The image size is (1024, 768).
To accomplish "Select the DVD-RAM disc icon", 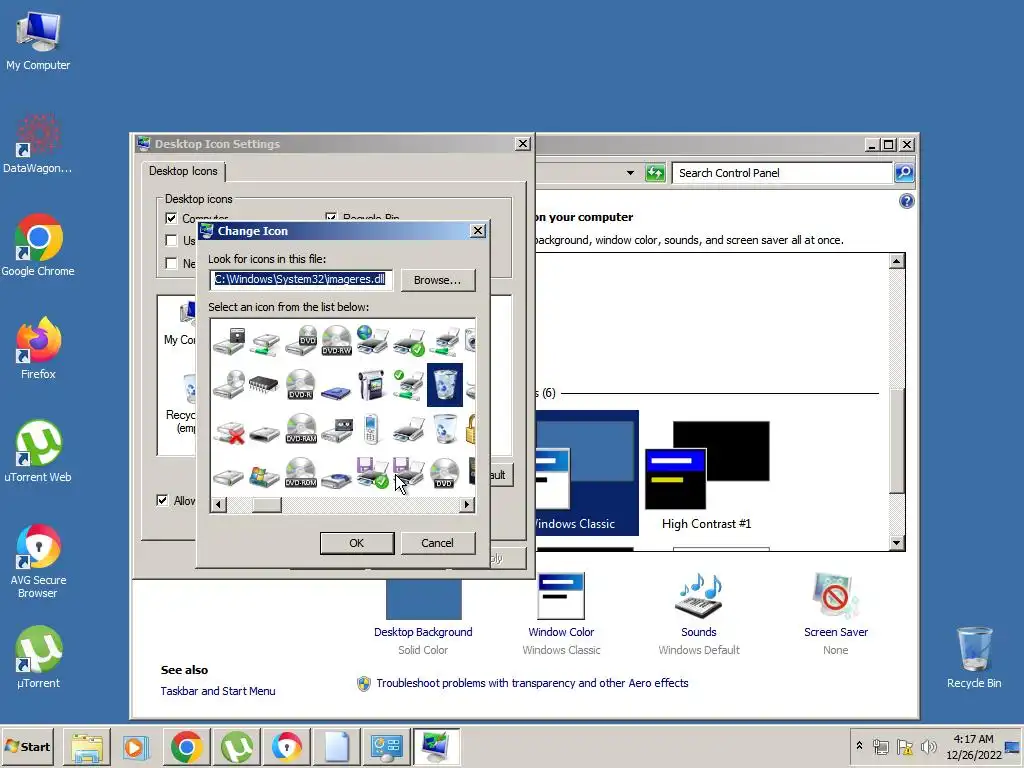I will [300, 429].
